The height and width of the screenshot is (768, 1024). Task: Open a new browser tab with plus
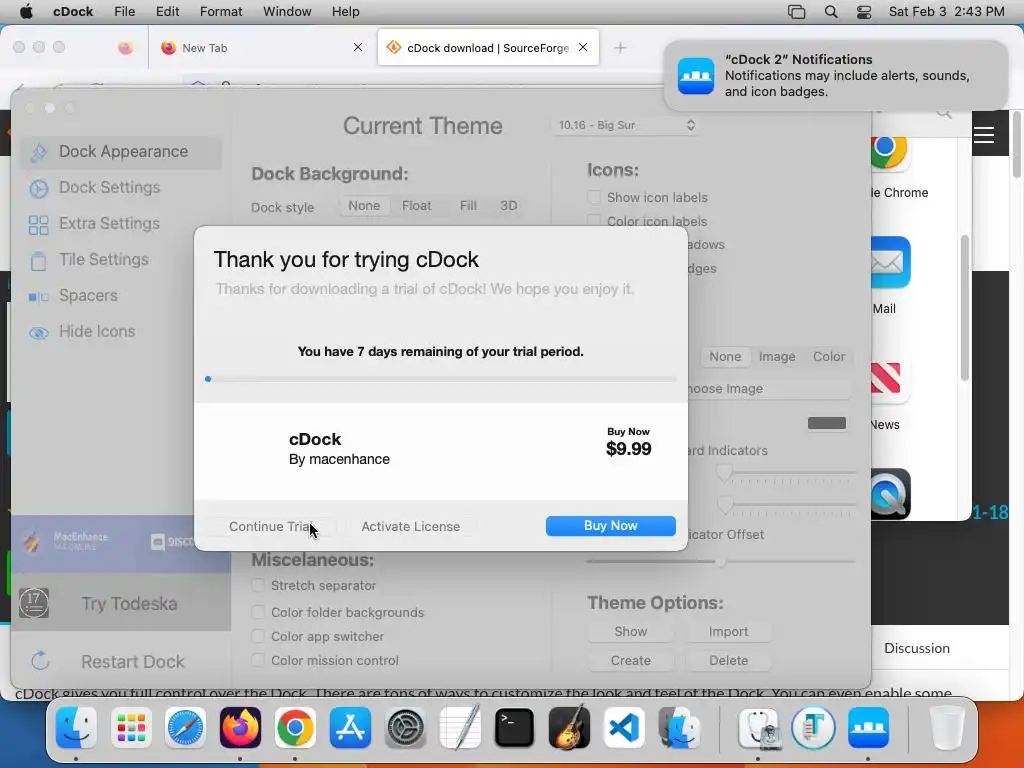click(620, 48)
